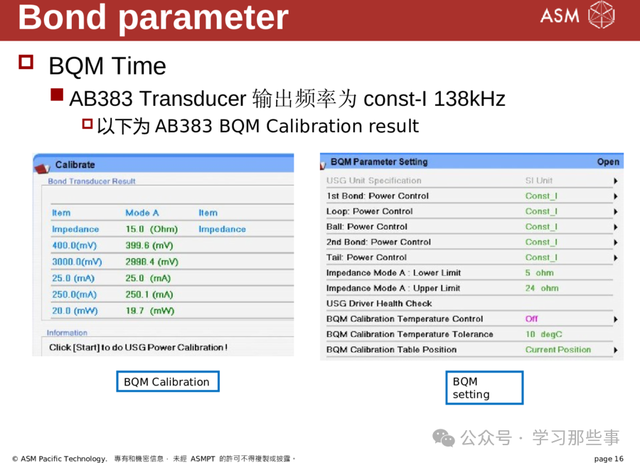Click Const_I value for 1st Bond
Screen dimensions: 640x463
point(541,196)
